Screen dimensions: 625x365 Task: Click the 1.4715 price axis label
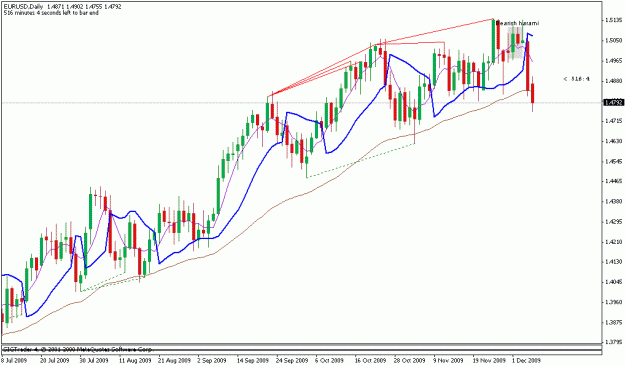(614, 121)
